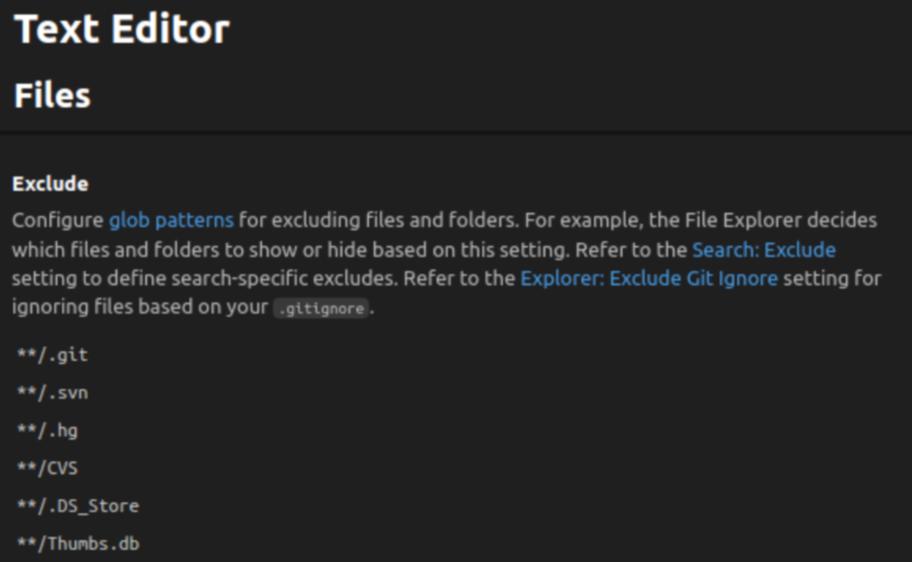Click the word Configure in description
912x562 pixels.
click(58, 220)
